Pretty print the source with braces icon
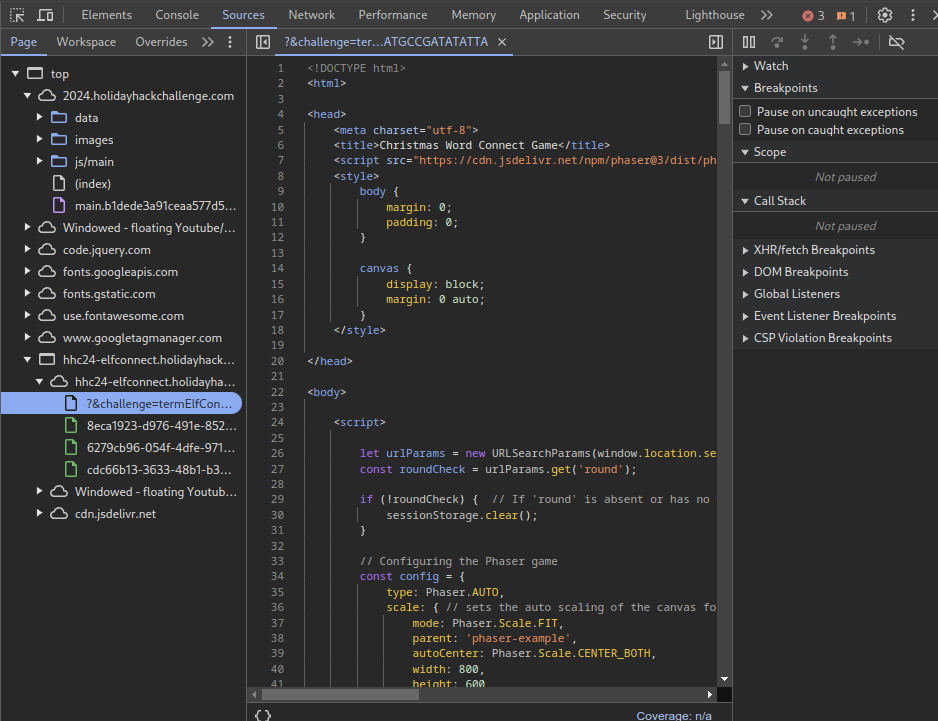Image resolution: width=938 pixels, height=721 pixels. [263, 715]
